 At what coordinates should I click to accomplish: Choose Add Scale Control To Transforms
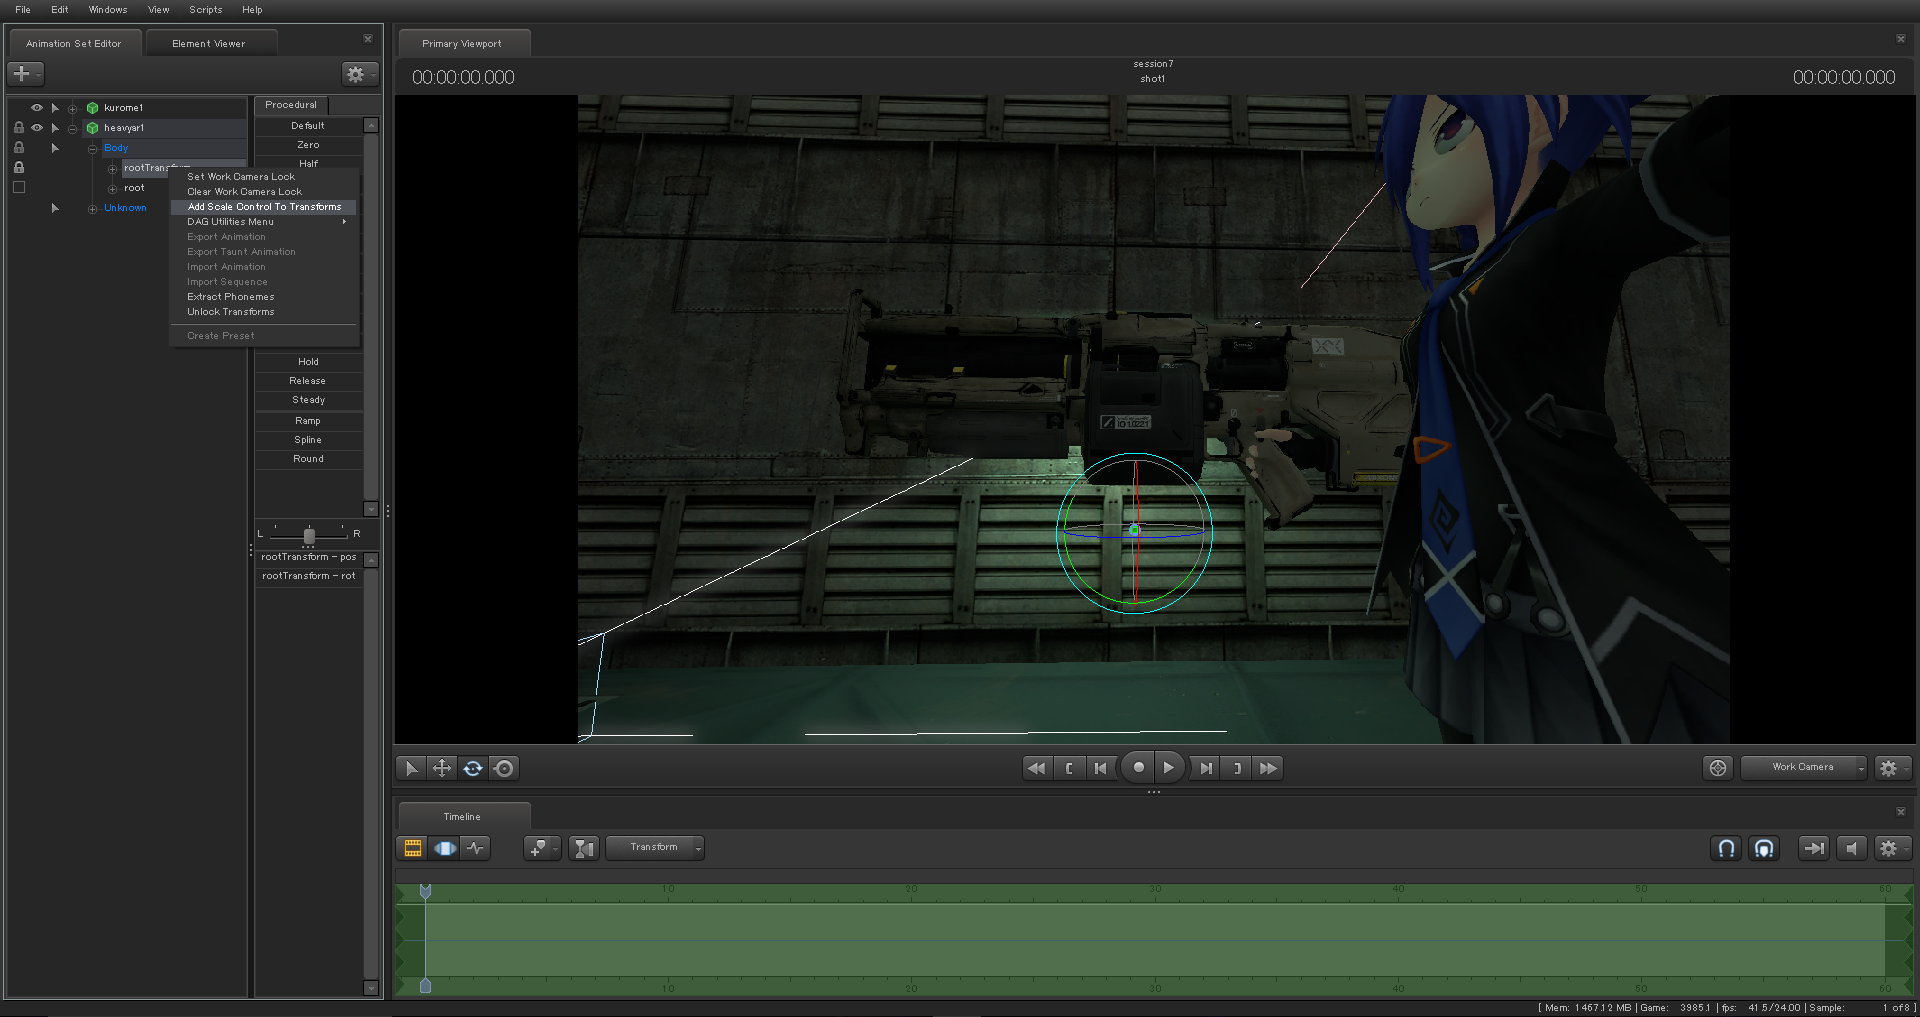(x=264, y=207)
